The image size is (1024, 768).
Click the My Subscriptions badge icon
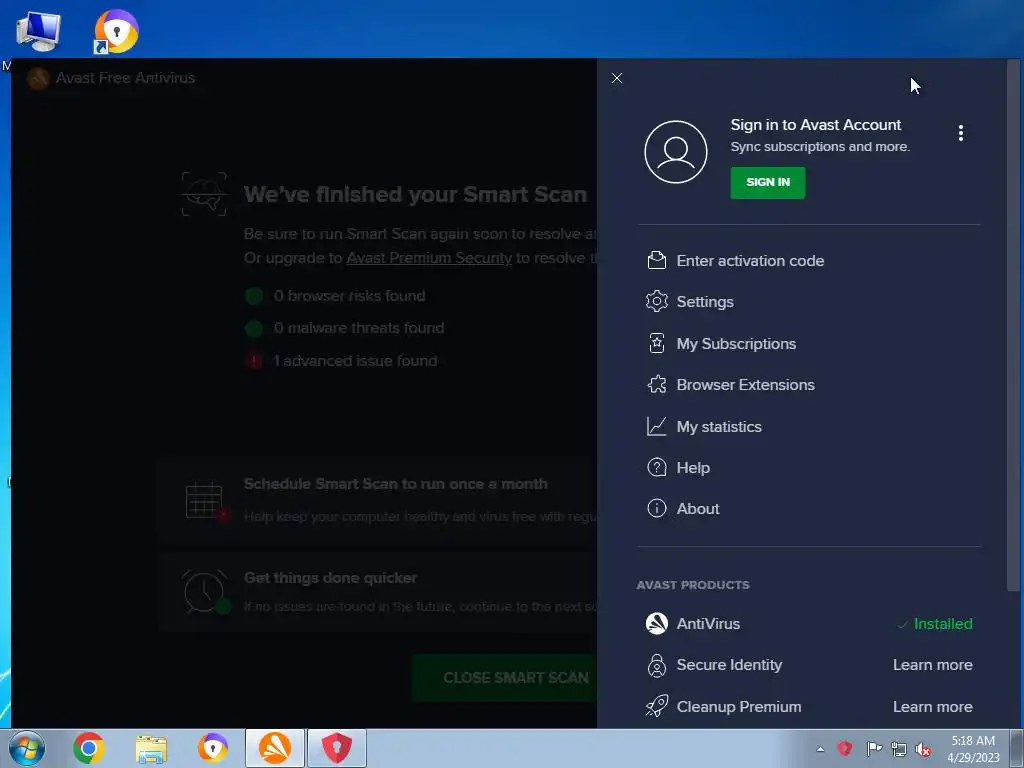click(x=656, y=343)
